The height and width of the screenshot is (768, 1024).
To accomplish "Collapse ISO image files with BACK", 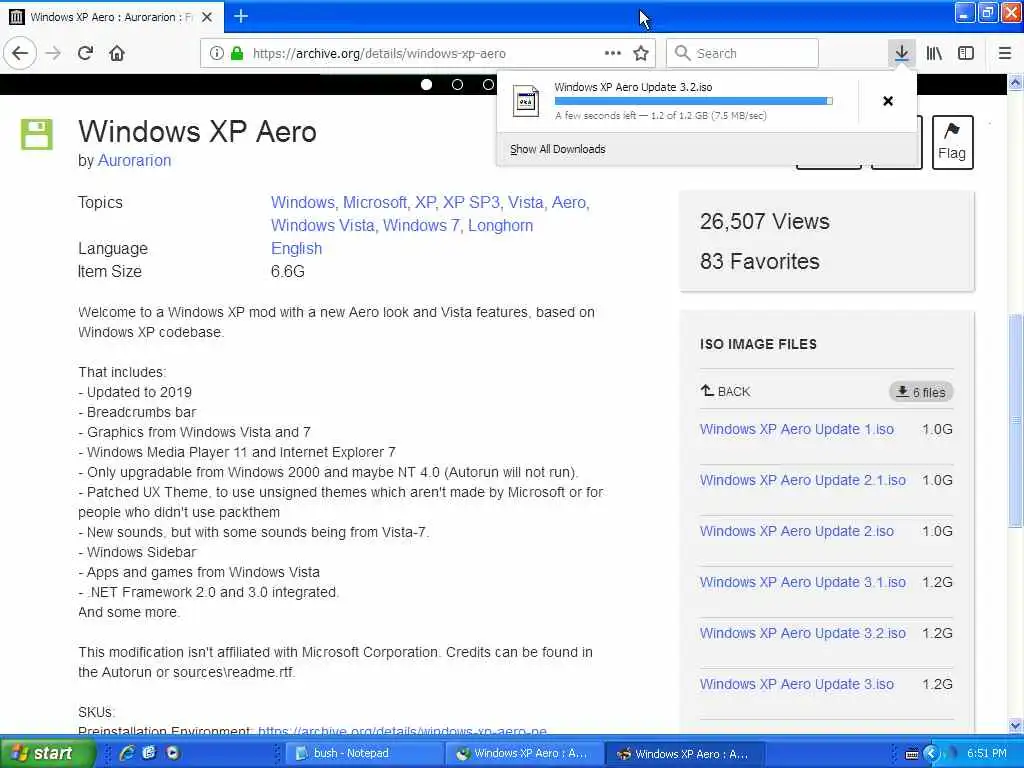I will point(726,391).
